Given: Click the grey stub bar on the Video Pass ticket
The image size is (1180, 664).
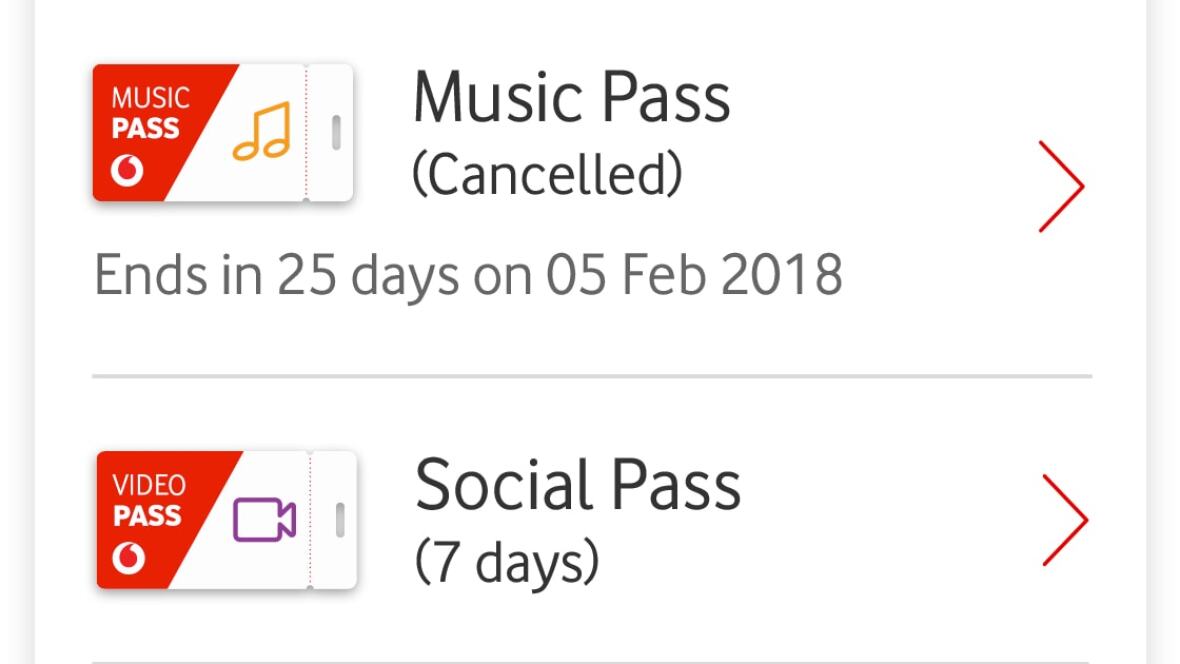Looking at the screenshot, I should [339, 519].
